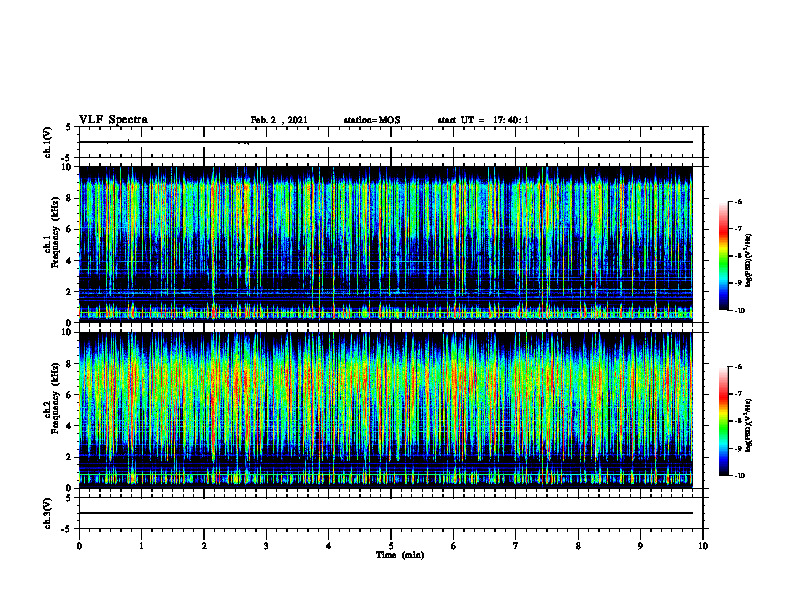Click the 'start UT = 17:40: 1' text
The height and width of the screenshot is (612, 792).
click(483, 120)
